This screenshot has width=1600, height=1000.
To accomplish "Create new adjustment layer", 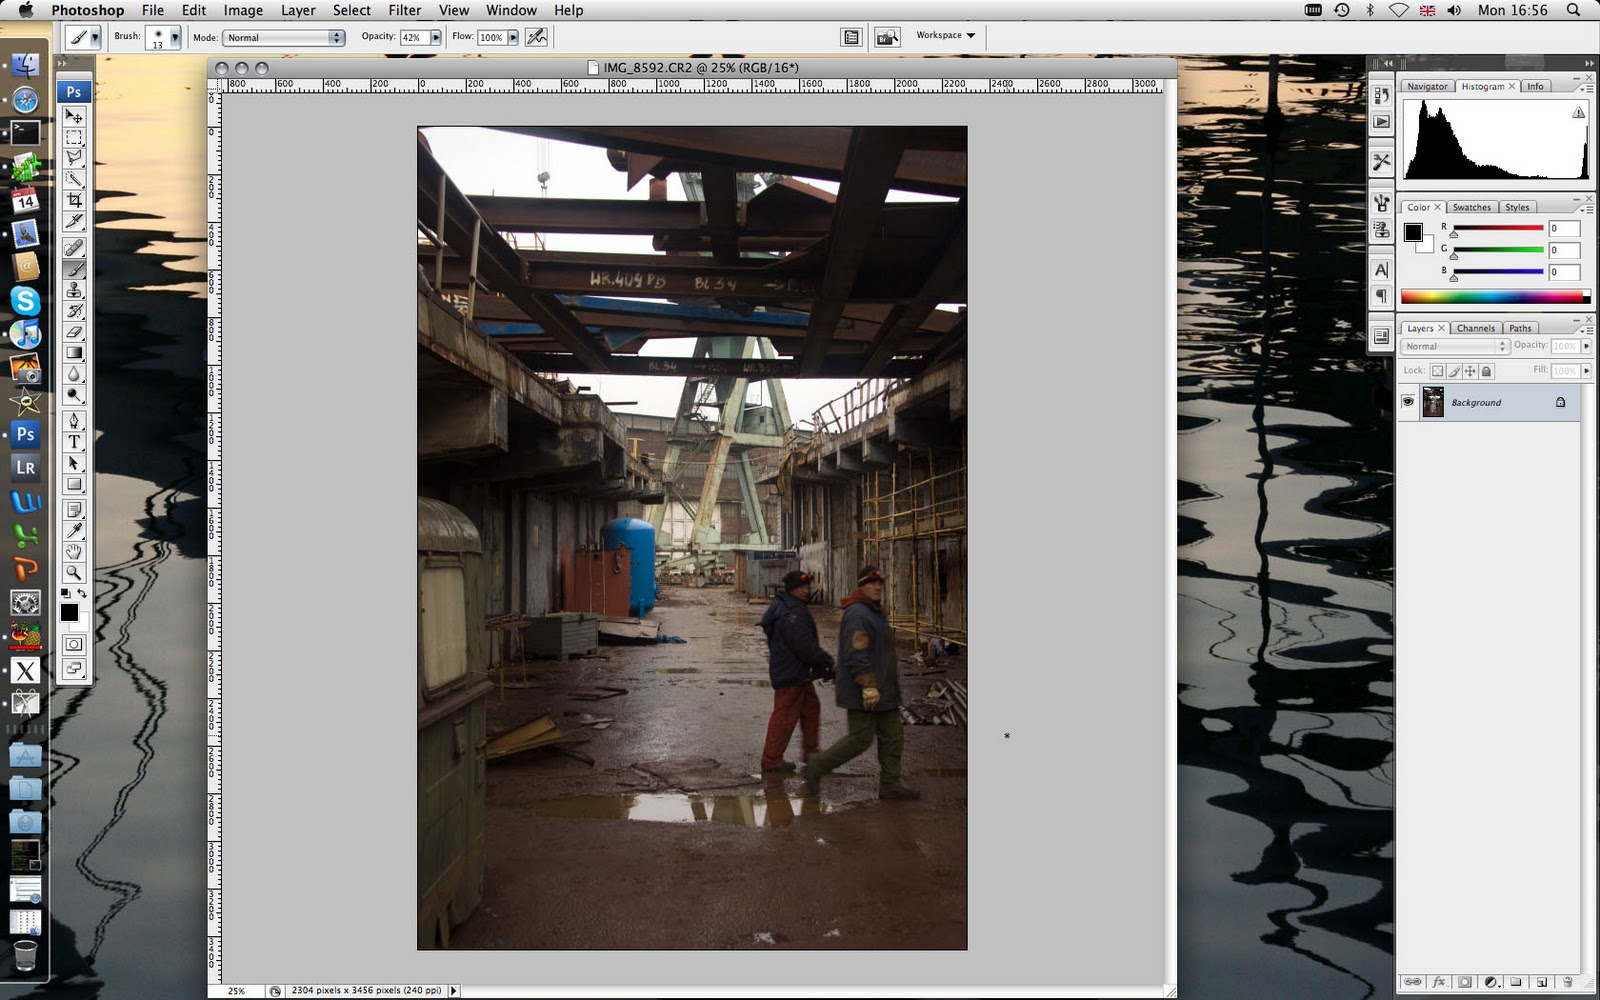I will tap(1491, 982).
